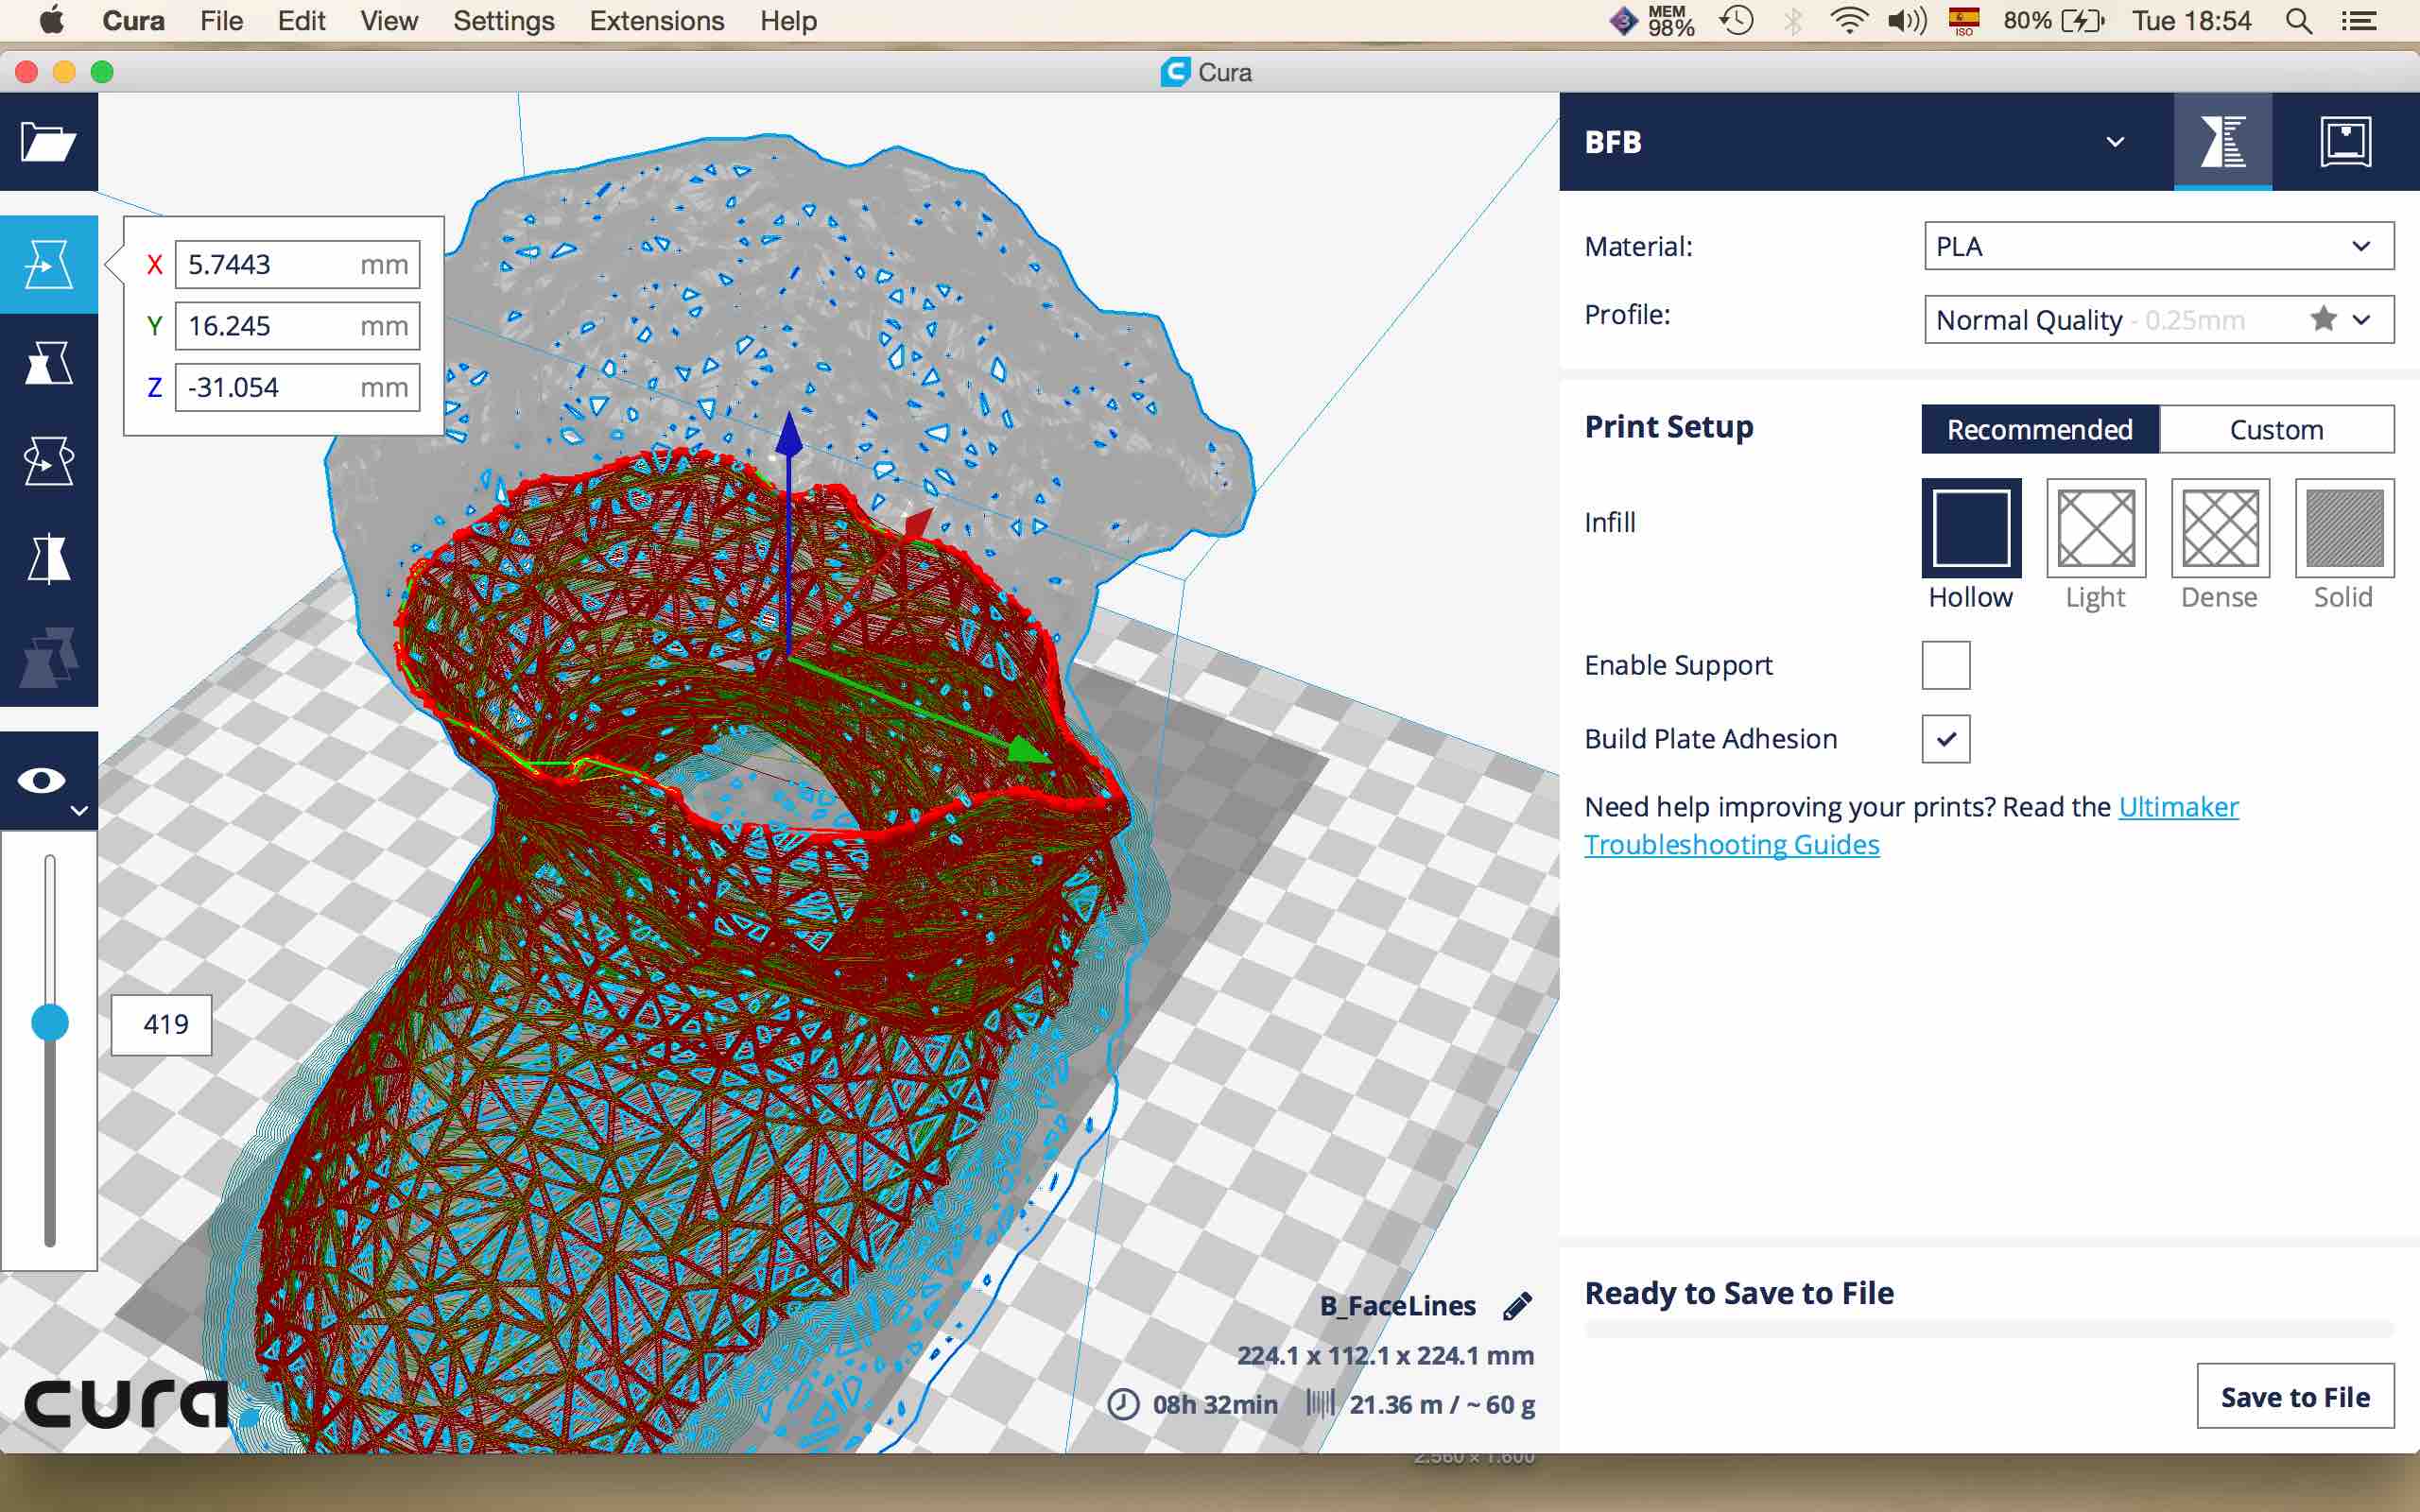Image resolution: width=2420 pixels, height=1512 pixels.
Task: Select the Per Model Settings tool
Action: pyautogui.click(x=48, y=657)
